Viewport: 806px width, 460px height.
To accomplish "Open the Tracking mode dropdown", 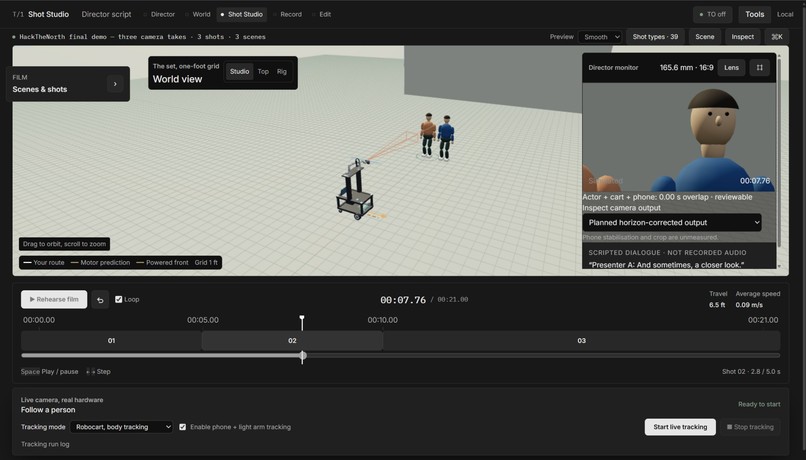I will click(122, 427).
